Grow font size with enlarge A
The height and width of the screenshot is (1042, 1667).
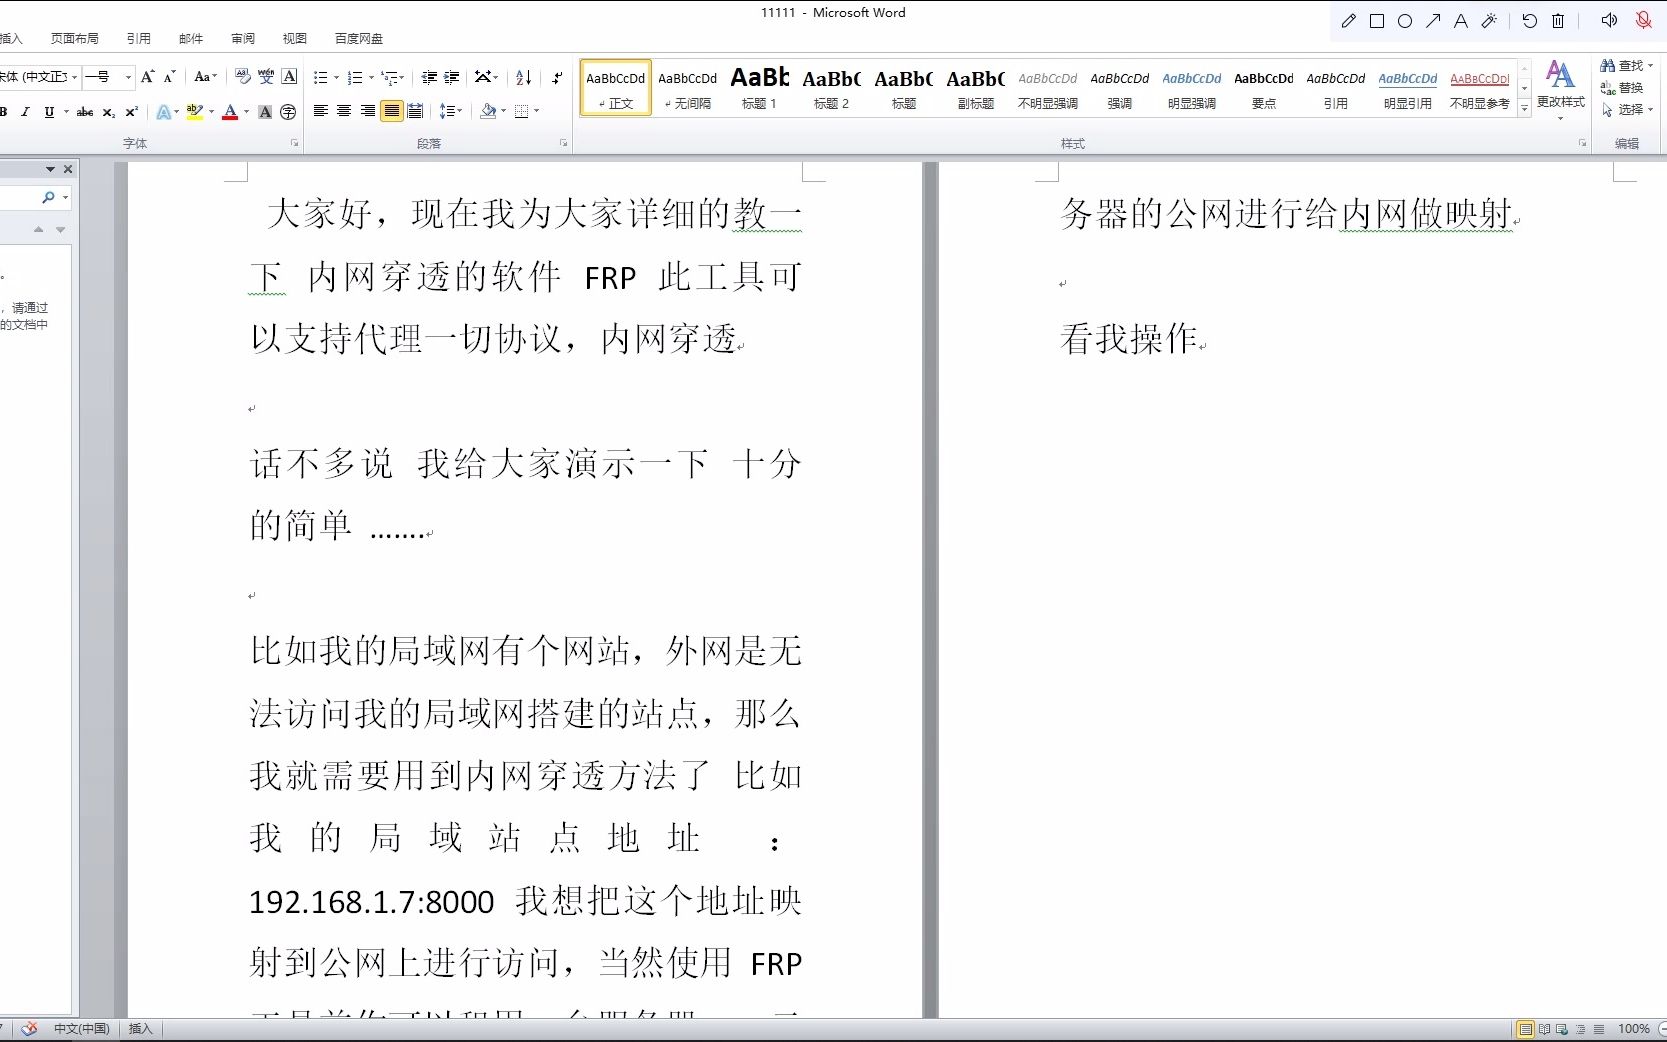pyautogui.click(x=148, y=77)
